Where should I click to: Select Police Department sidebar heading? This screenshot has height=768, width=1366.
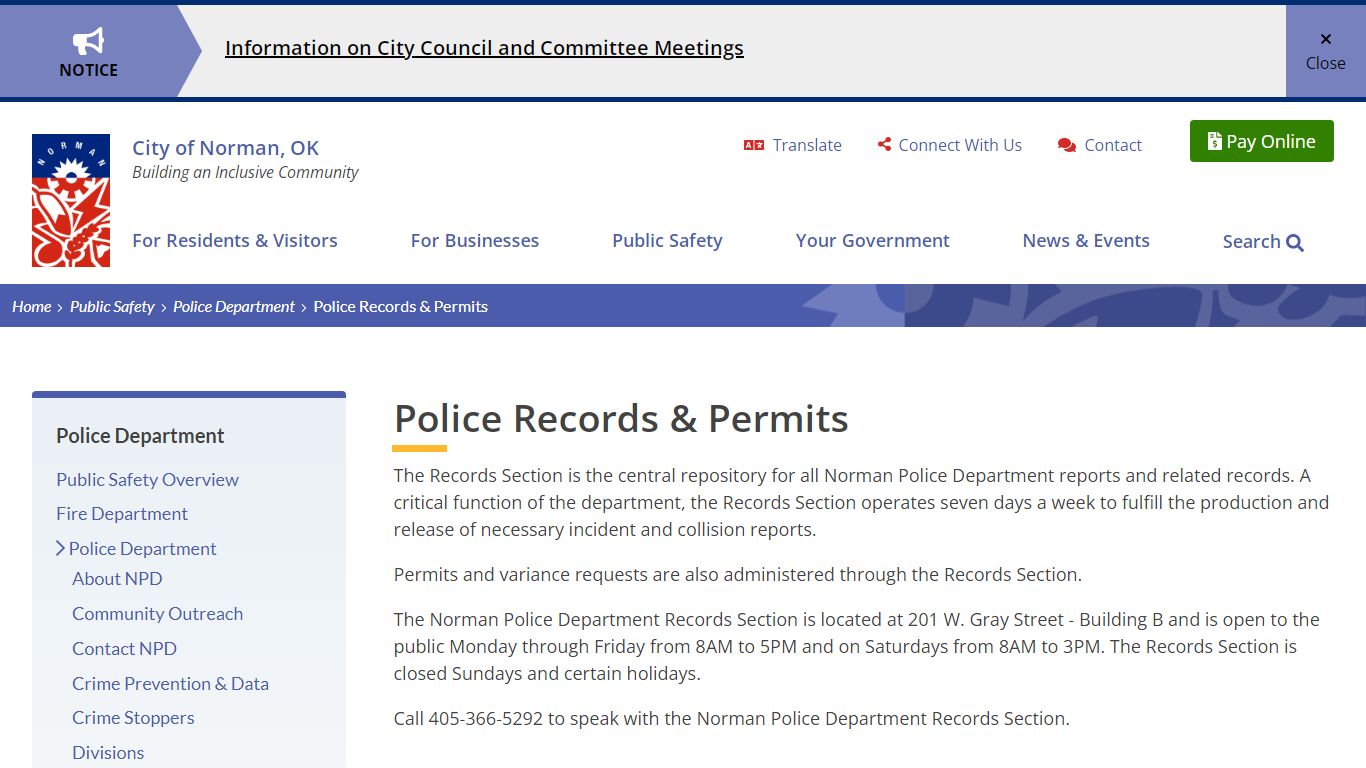point(140,436)
